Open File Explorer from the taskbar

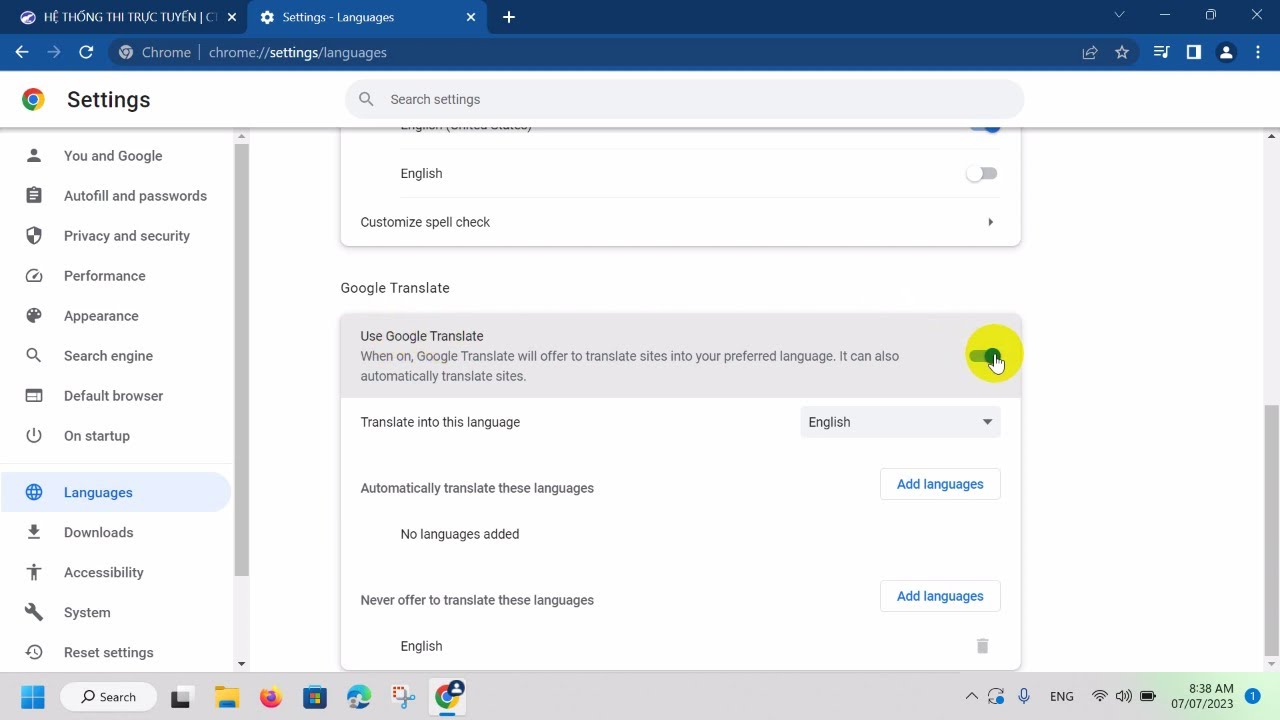[x=227, y=697]
